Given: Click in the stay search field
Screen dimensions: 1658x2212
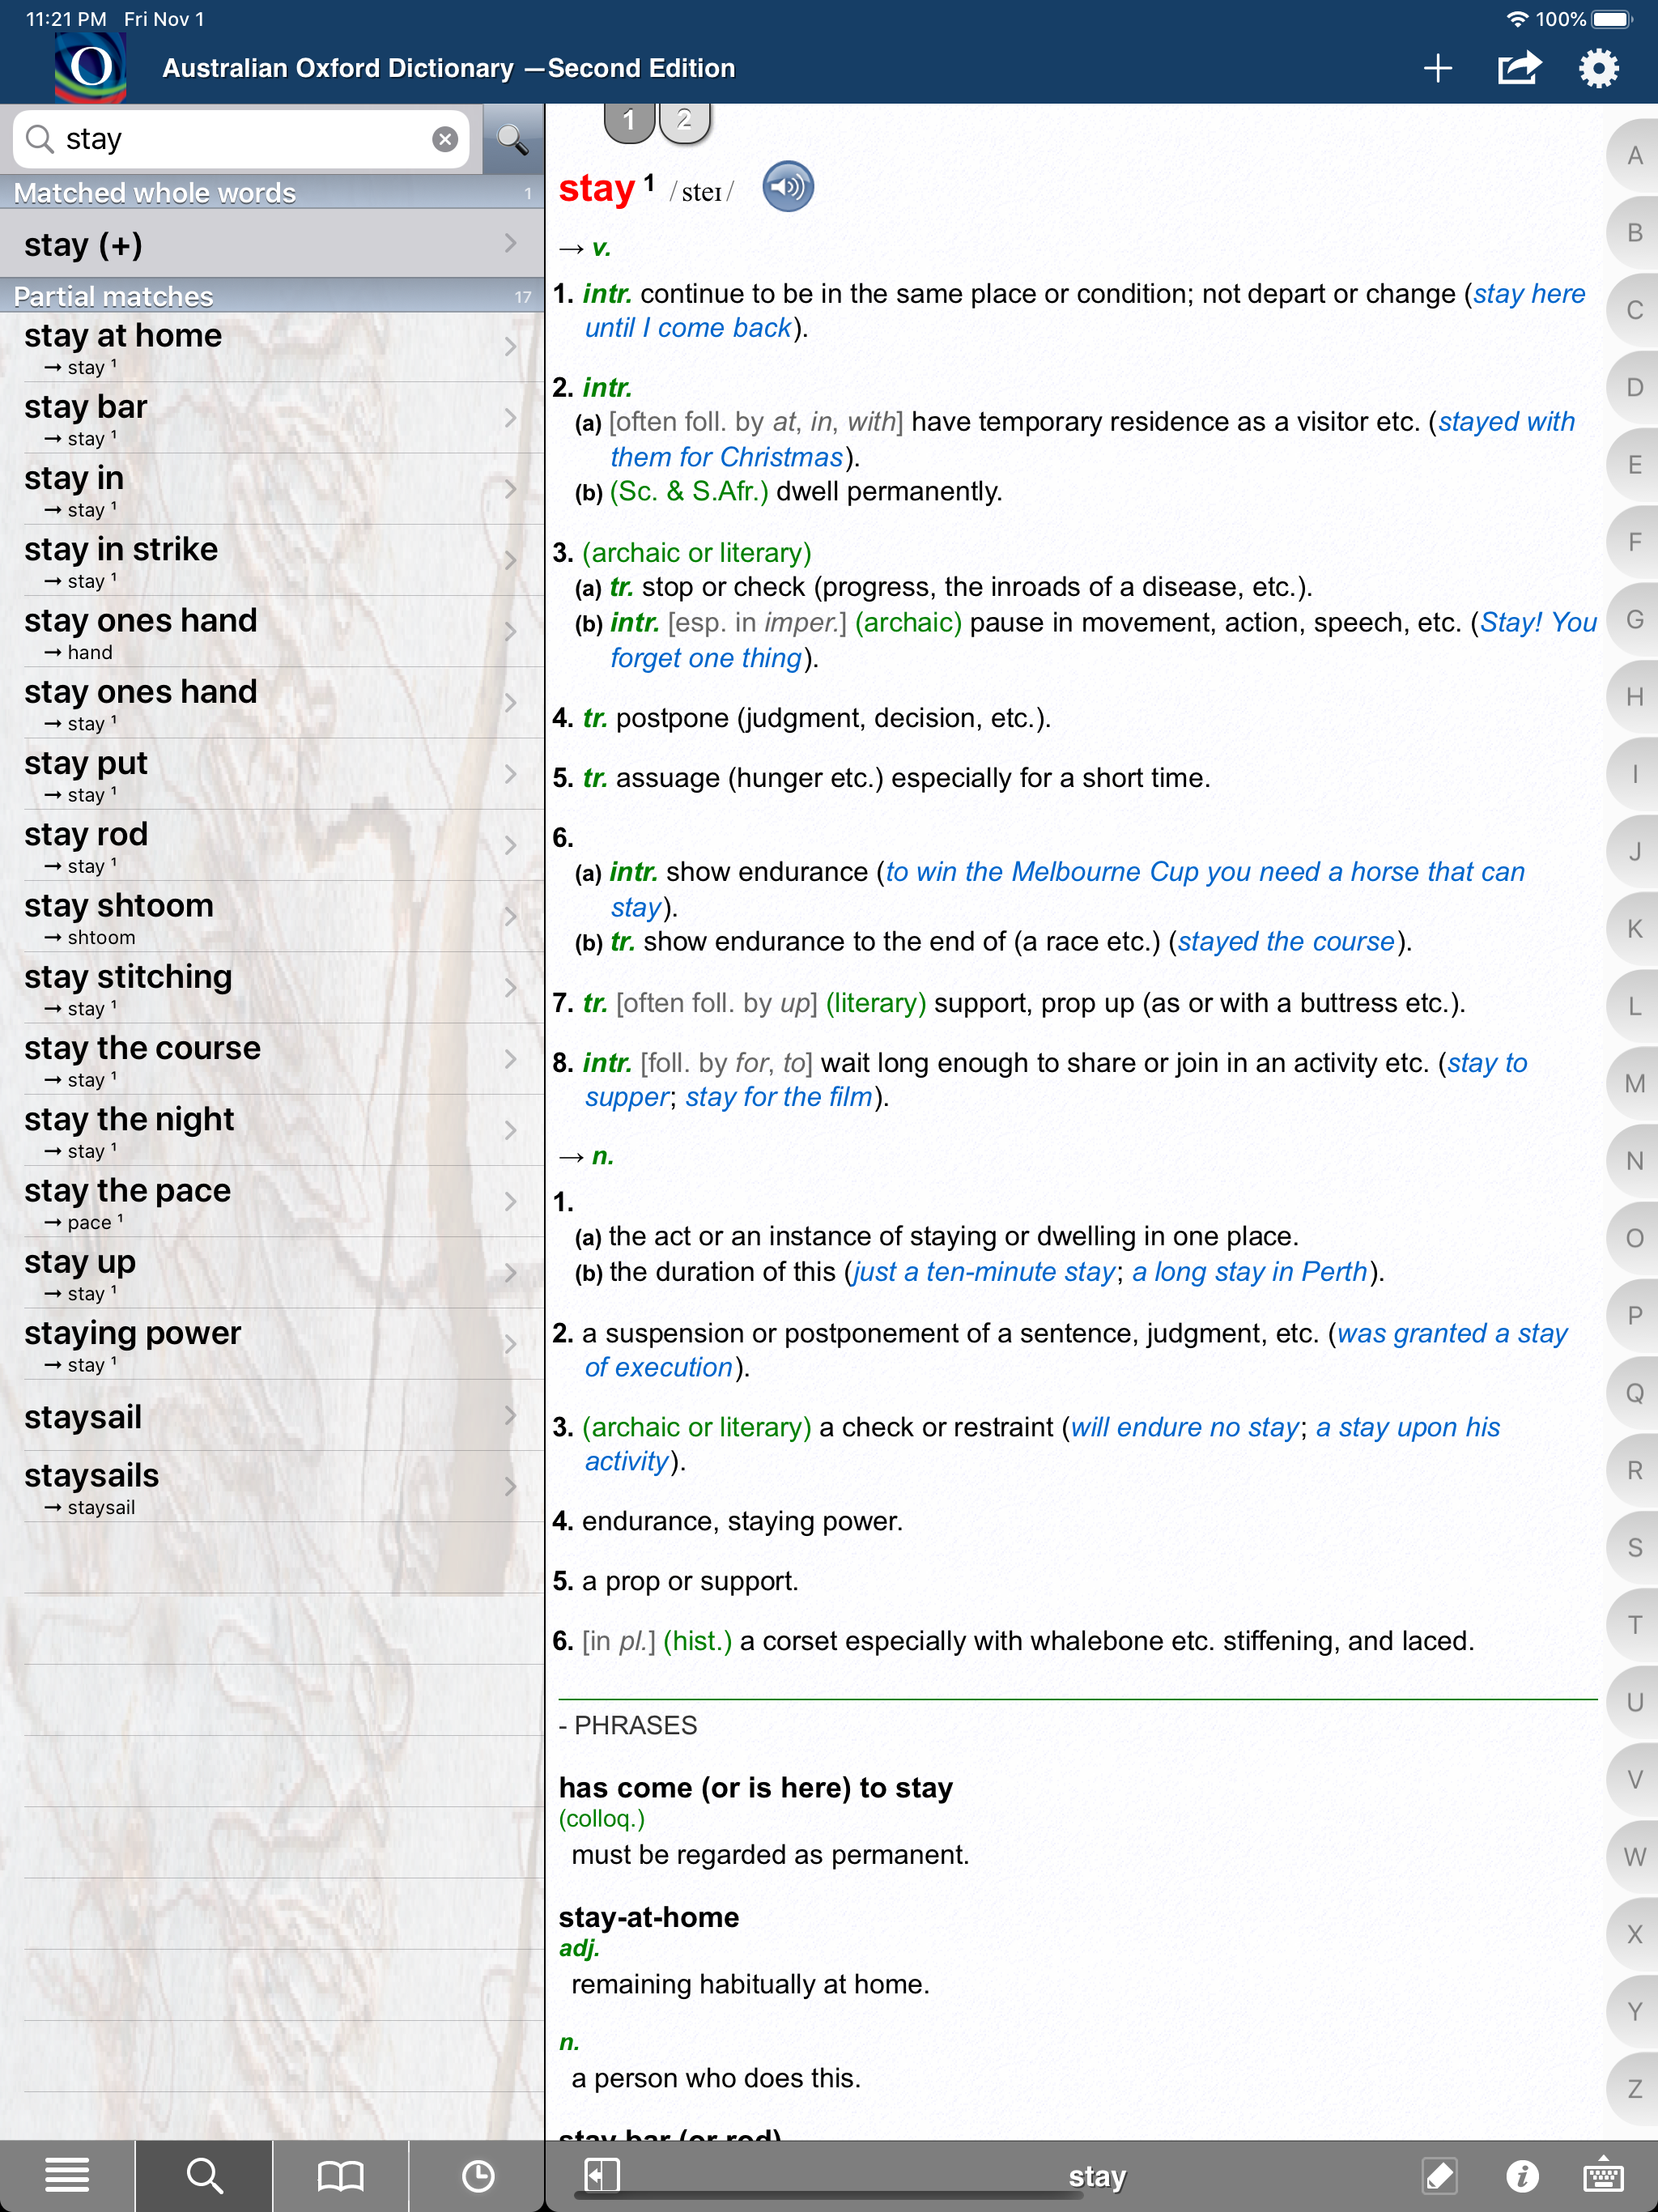Looking at the screenshot, I should click(x=240, y=139).
